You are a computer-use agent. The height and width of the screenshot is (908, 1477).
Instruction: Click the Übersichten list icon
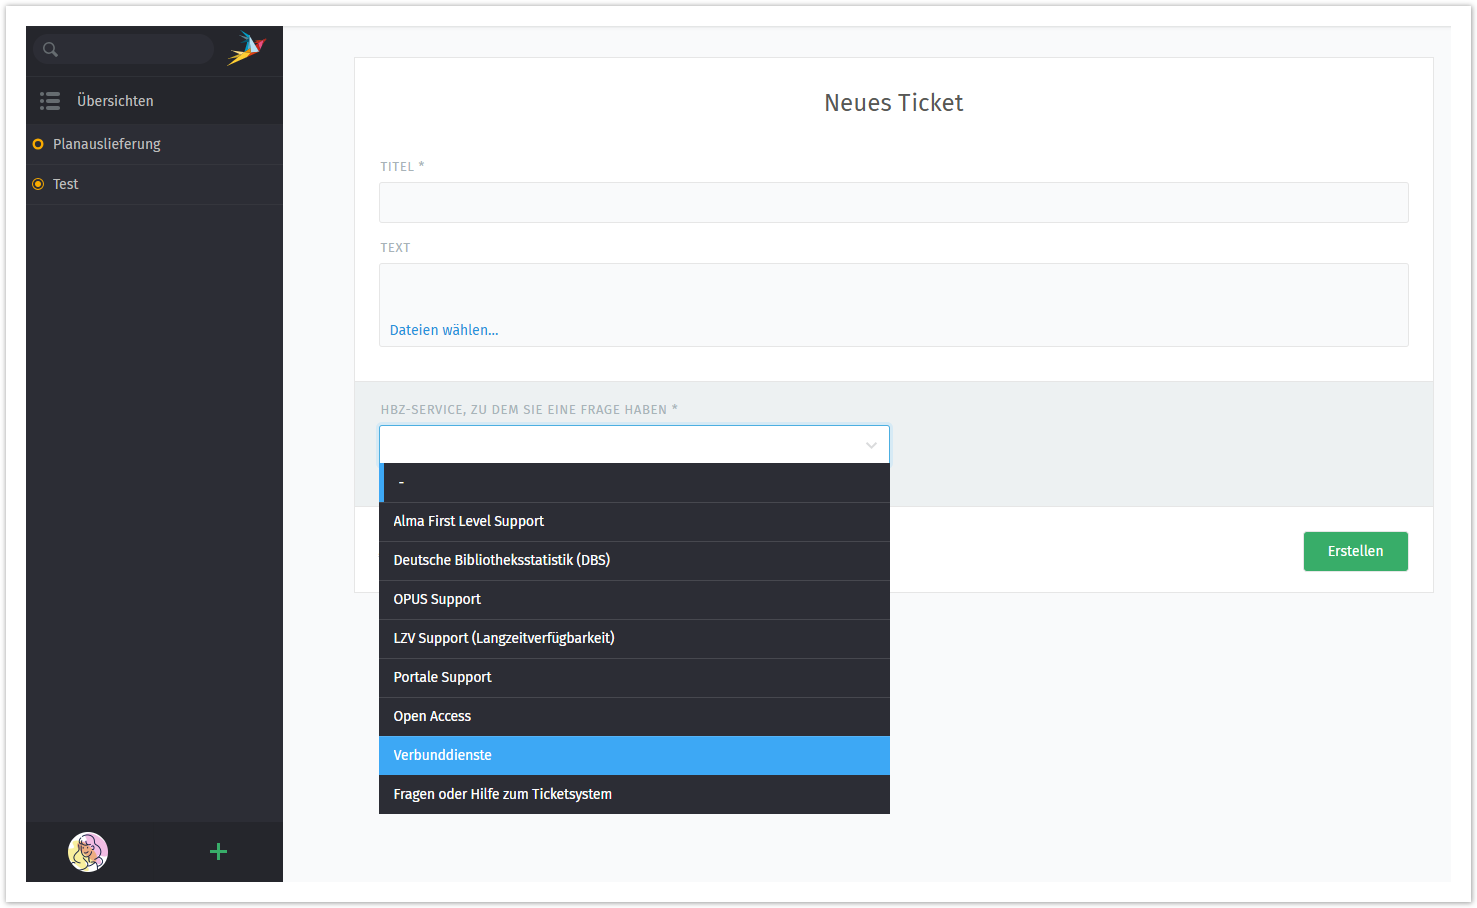(50, 101)
